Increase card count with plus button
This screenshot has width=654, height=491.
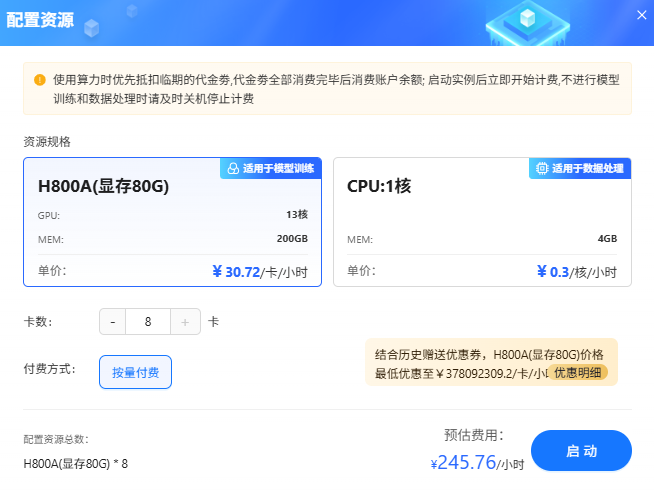pos(185,322)
